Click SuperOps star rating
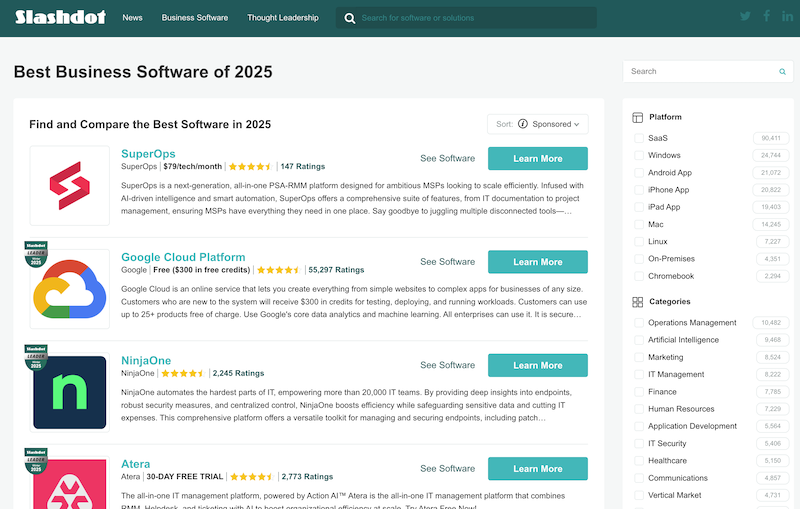 [250, 166]
